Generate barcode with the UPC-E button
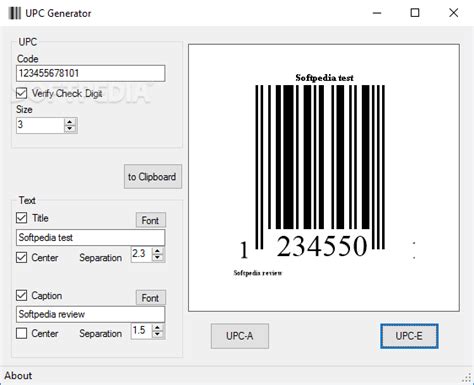 409,336
